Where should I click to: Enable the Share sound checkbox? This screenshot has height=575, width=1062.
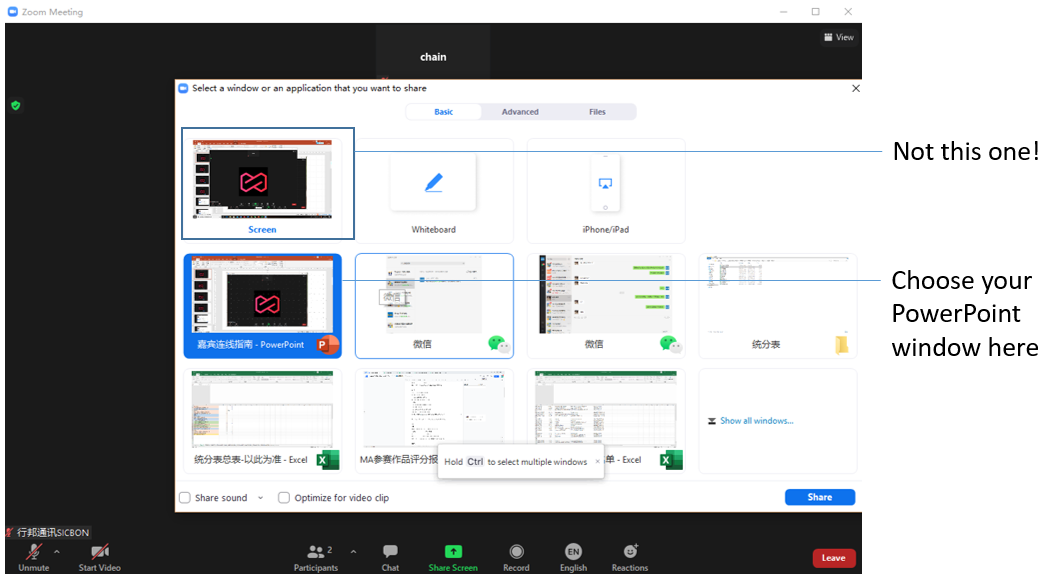click(185, 498)
